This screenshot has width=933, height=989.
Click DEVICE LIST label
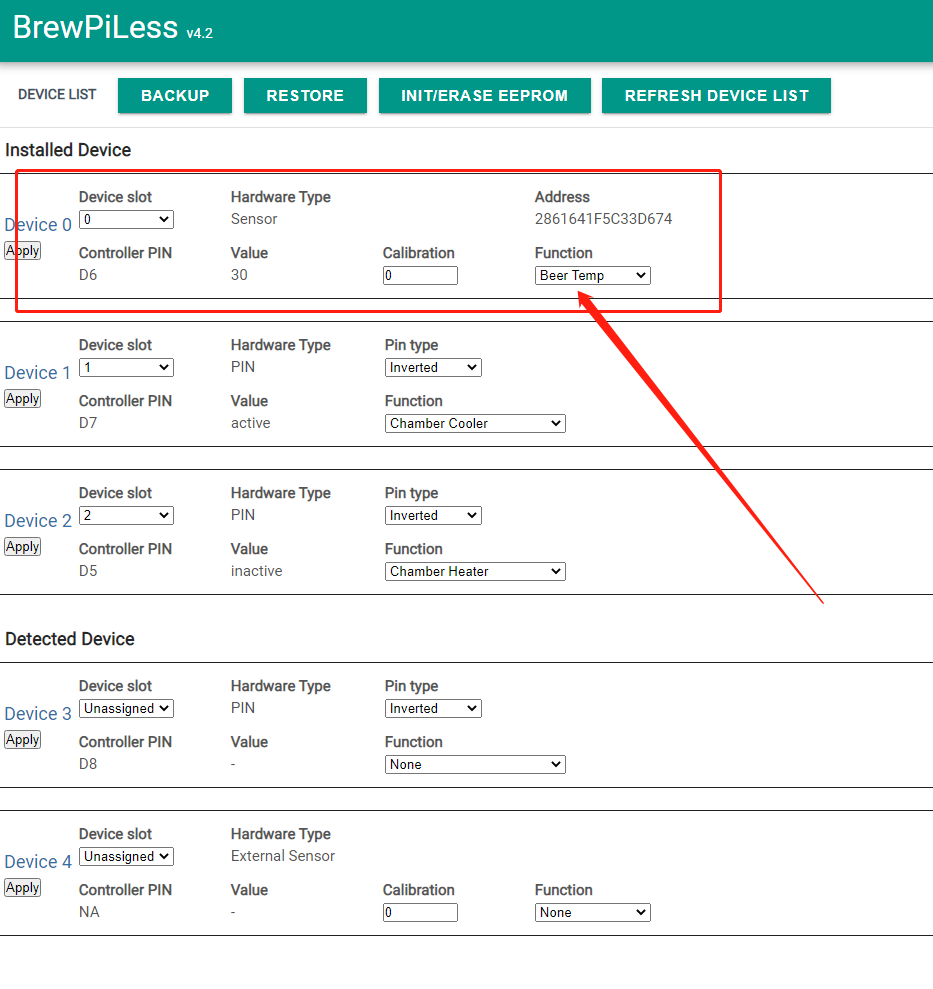pyautogui.click(x=57, y=95)
